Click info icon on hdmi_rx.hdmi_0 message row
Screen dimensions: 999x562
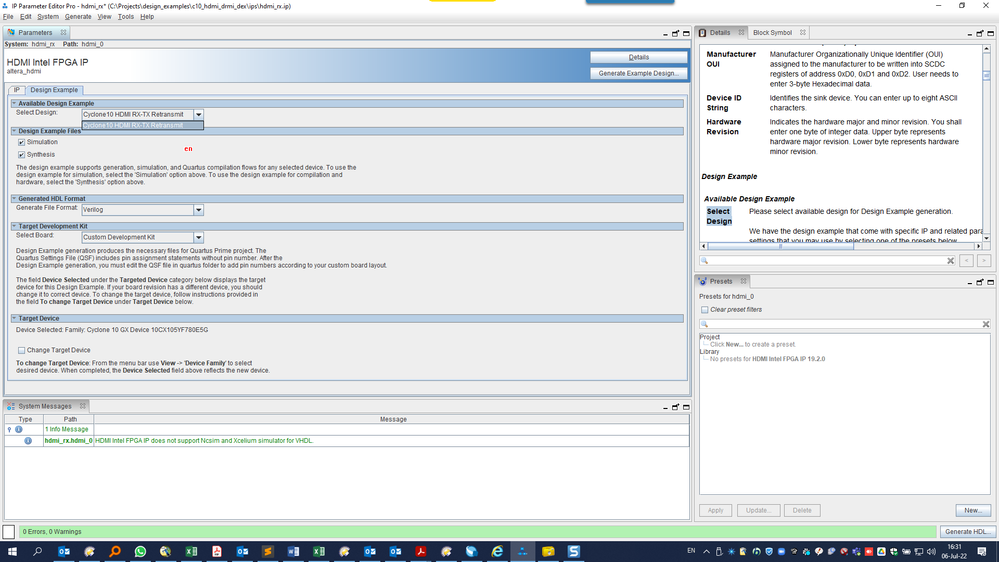click(x=28, y=441)
